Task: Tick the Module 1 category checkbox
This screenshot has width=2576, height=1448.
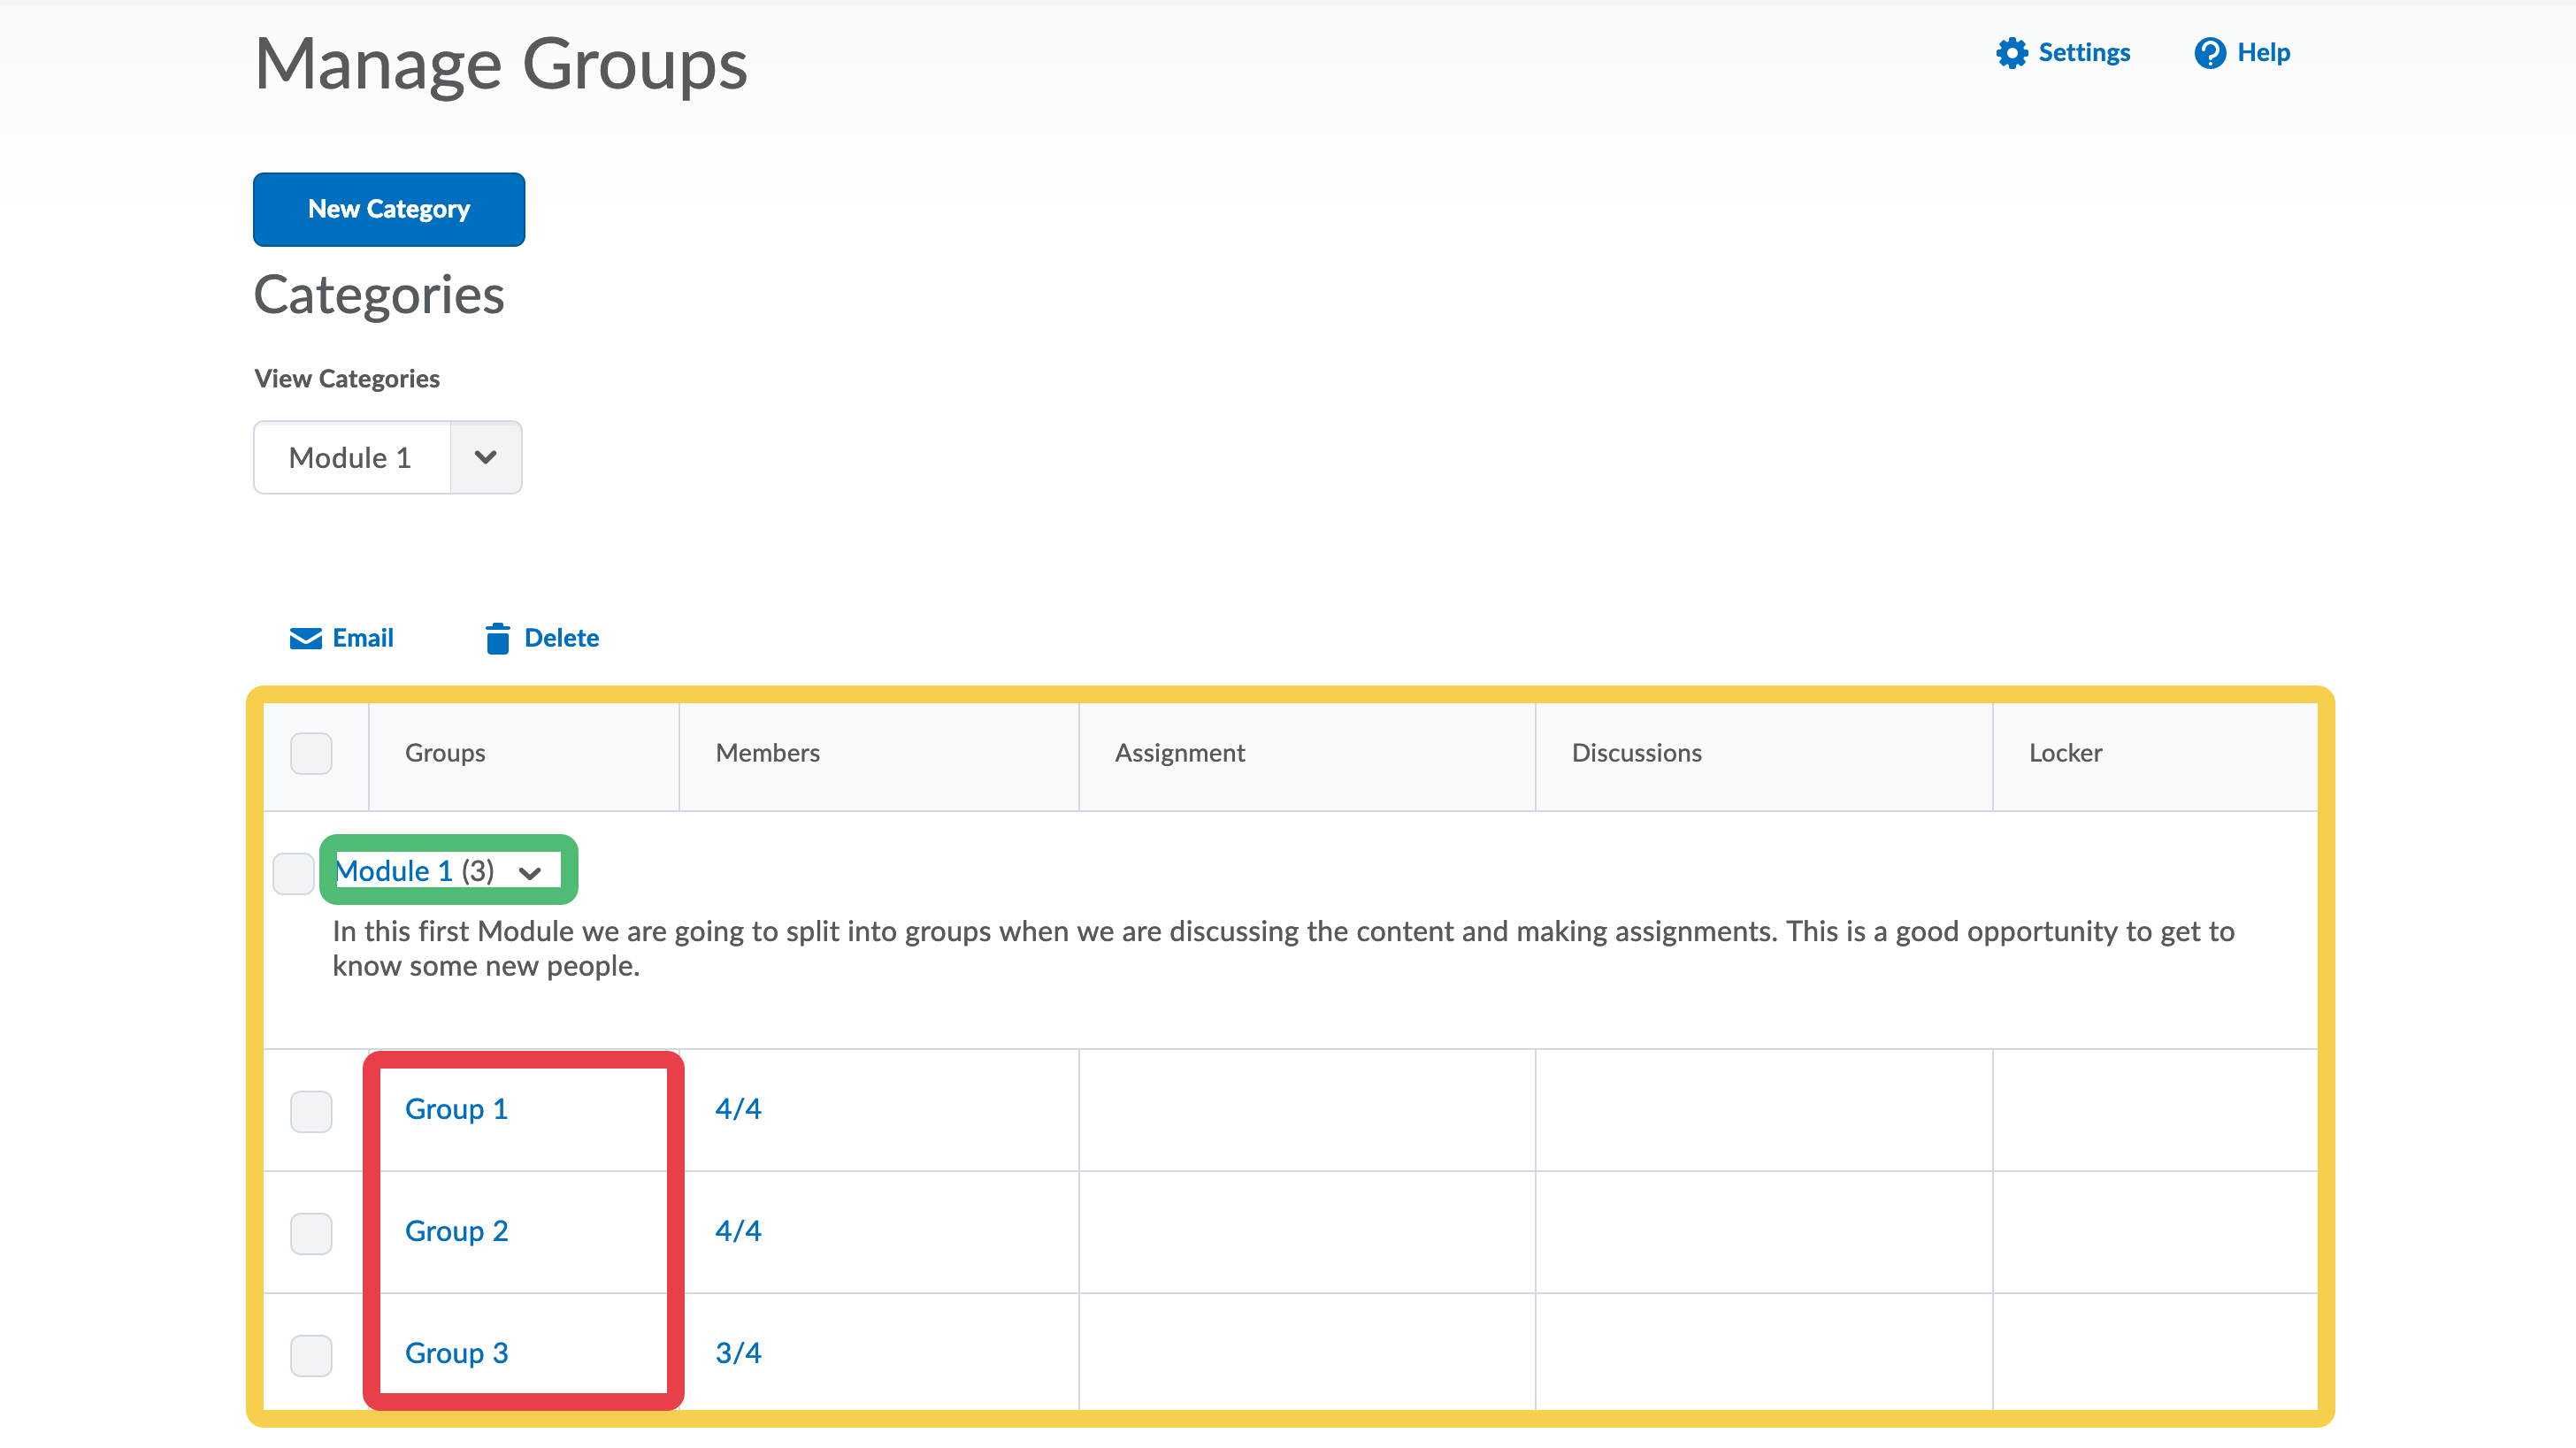Action: click(x=293, y=873)
